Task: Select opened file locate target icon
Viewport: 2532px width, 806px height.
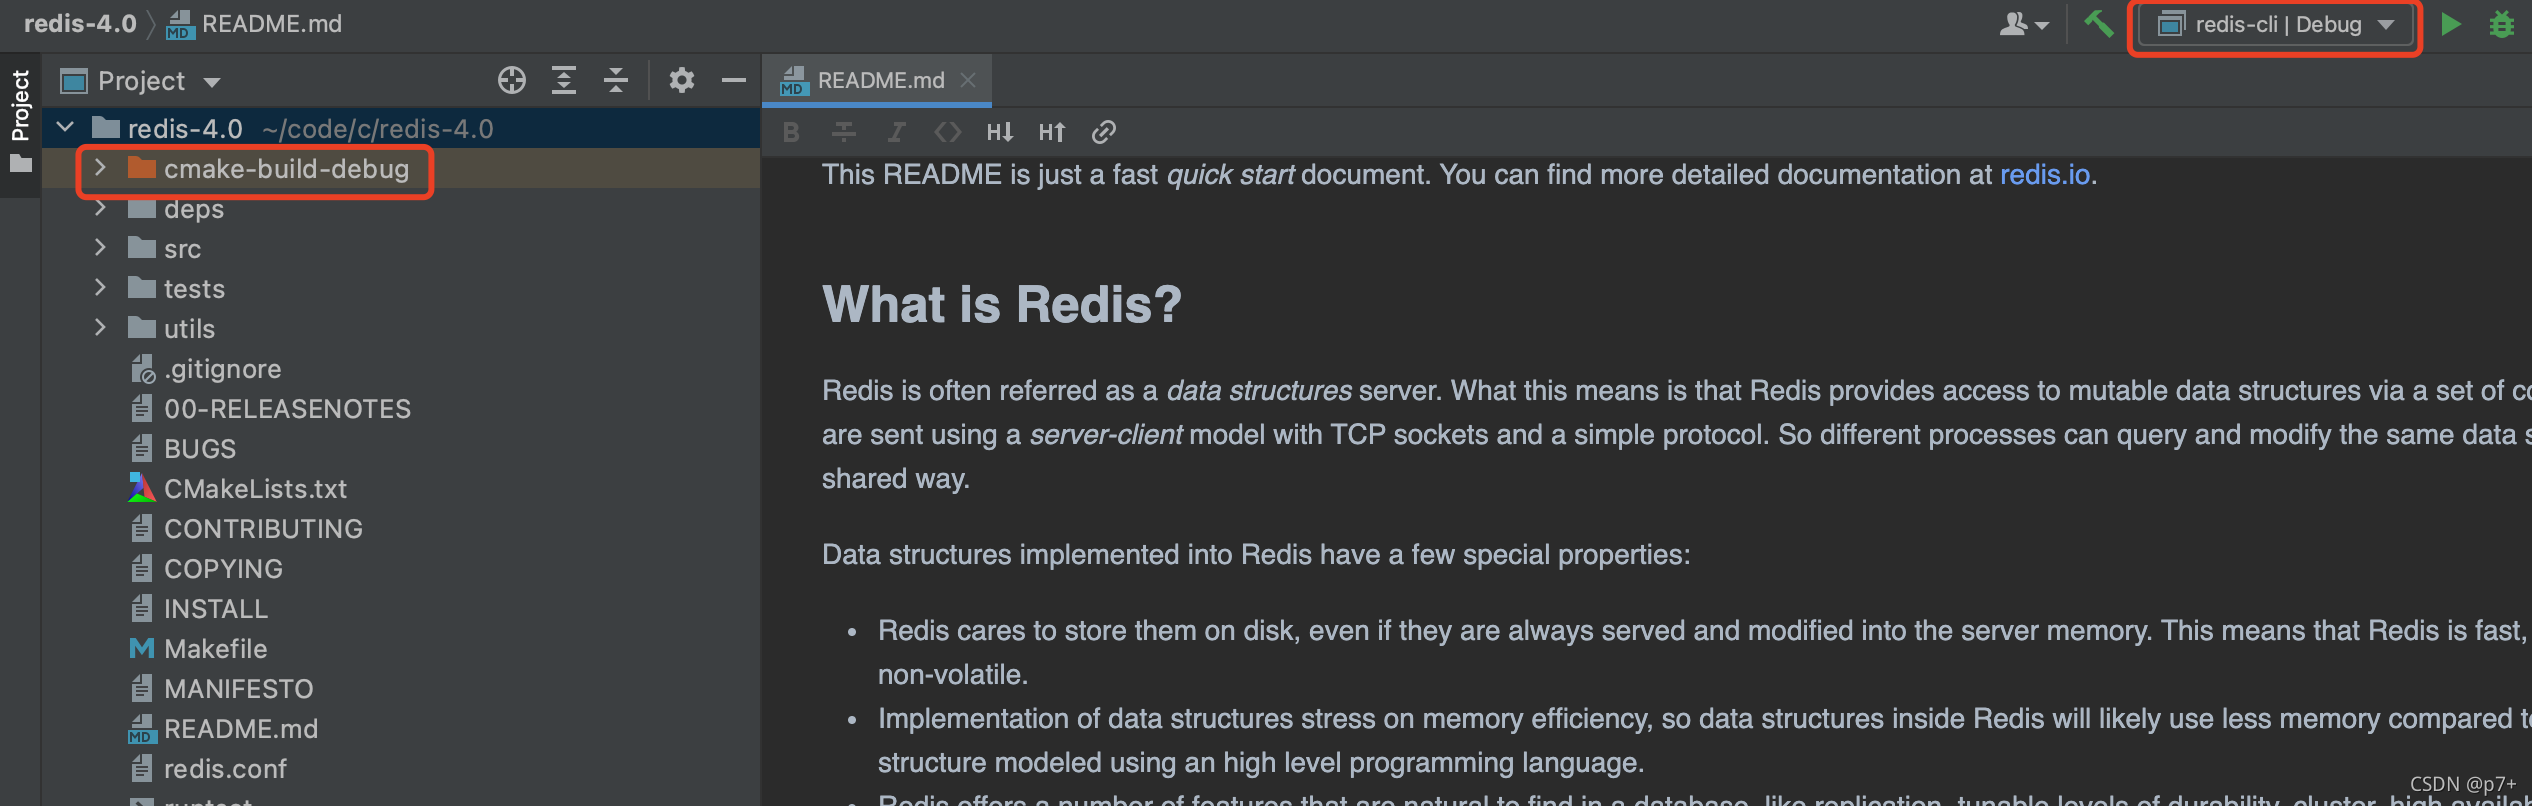Action: tap(512, 80)
